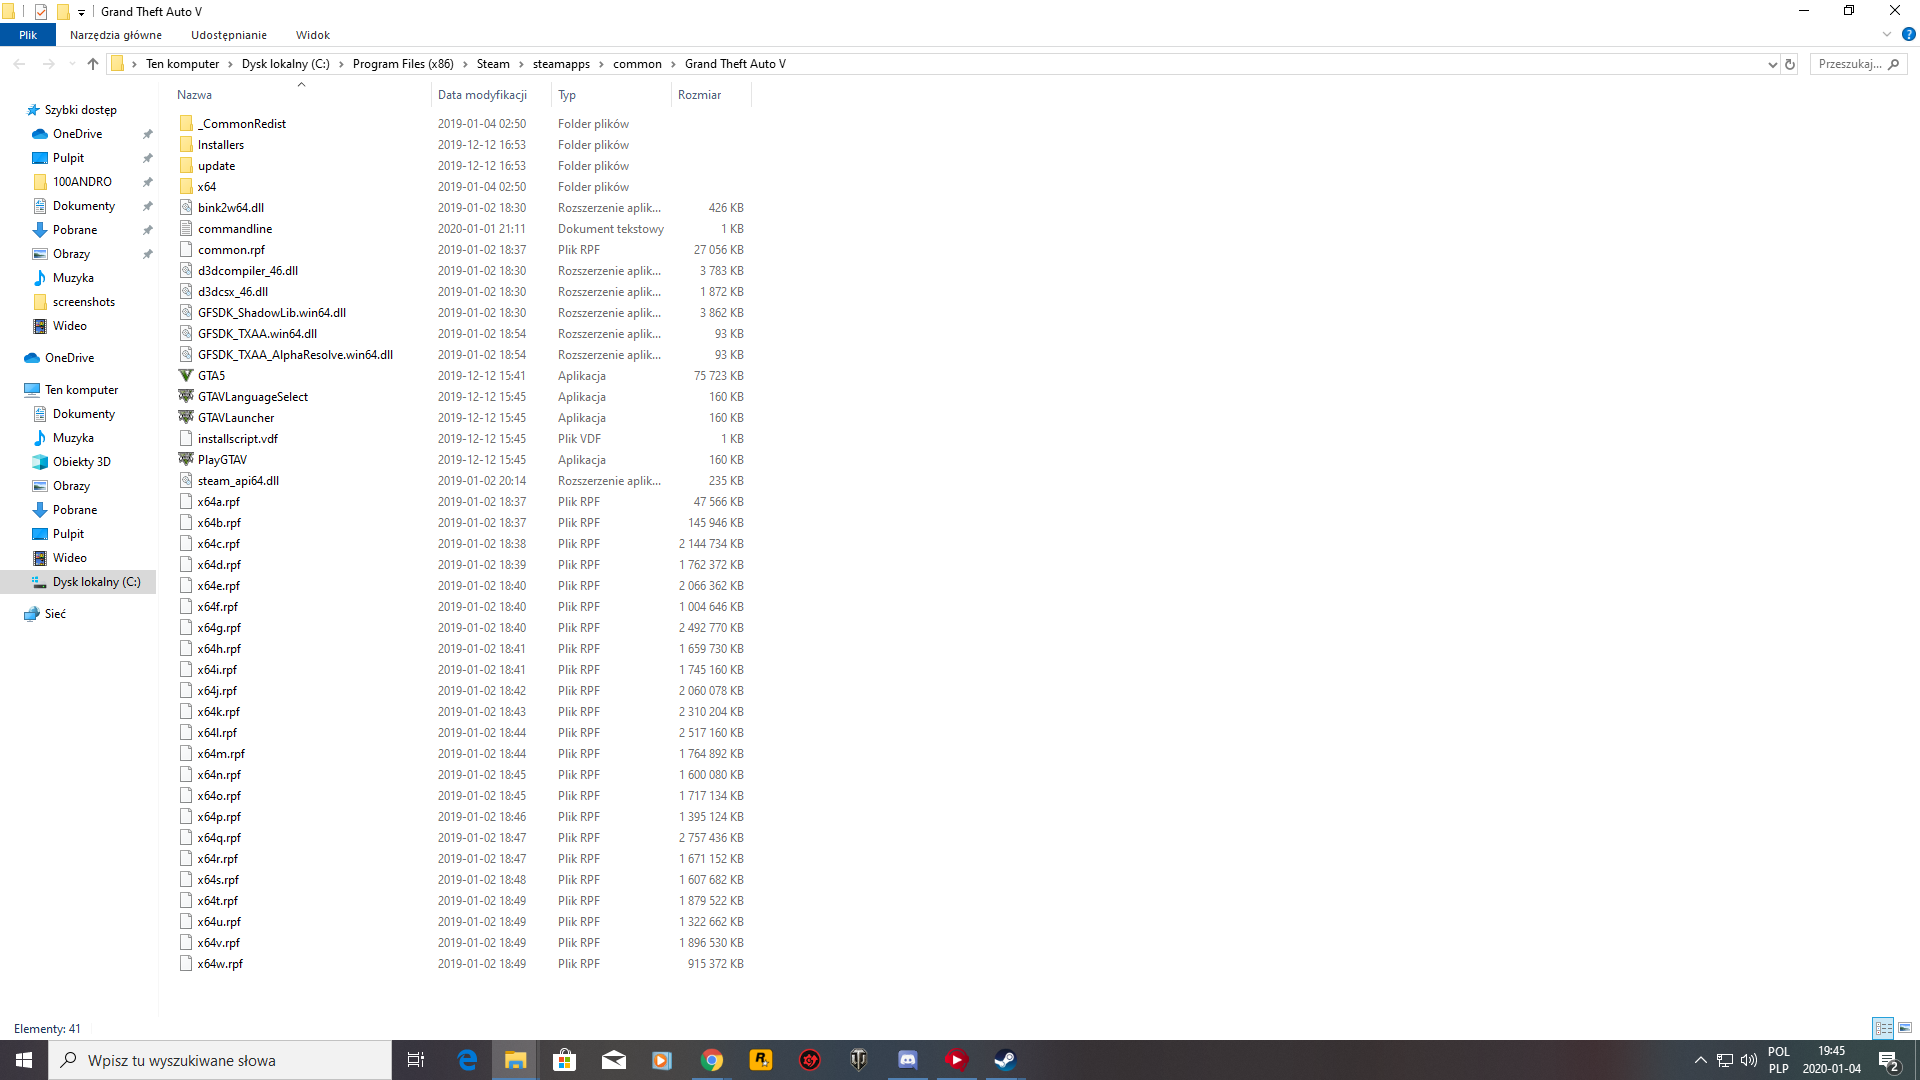Switch to details view layout
1920x1080 pixels.
(1883, 1028)
